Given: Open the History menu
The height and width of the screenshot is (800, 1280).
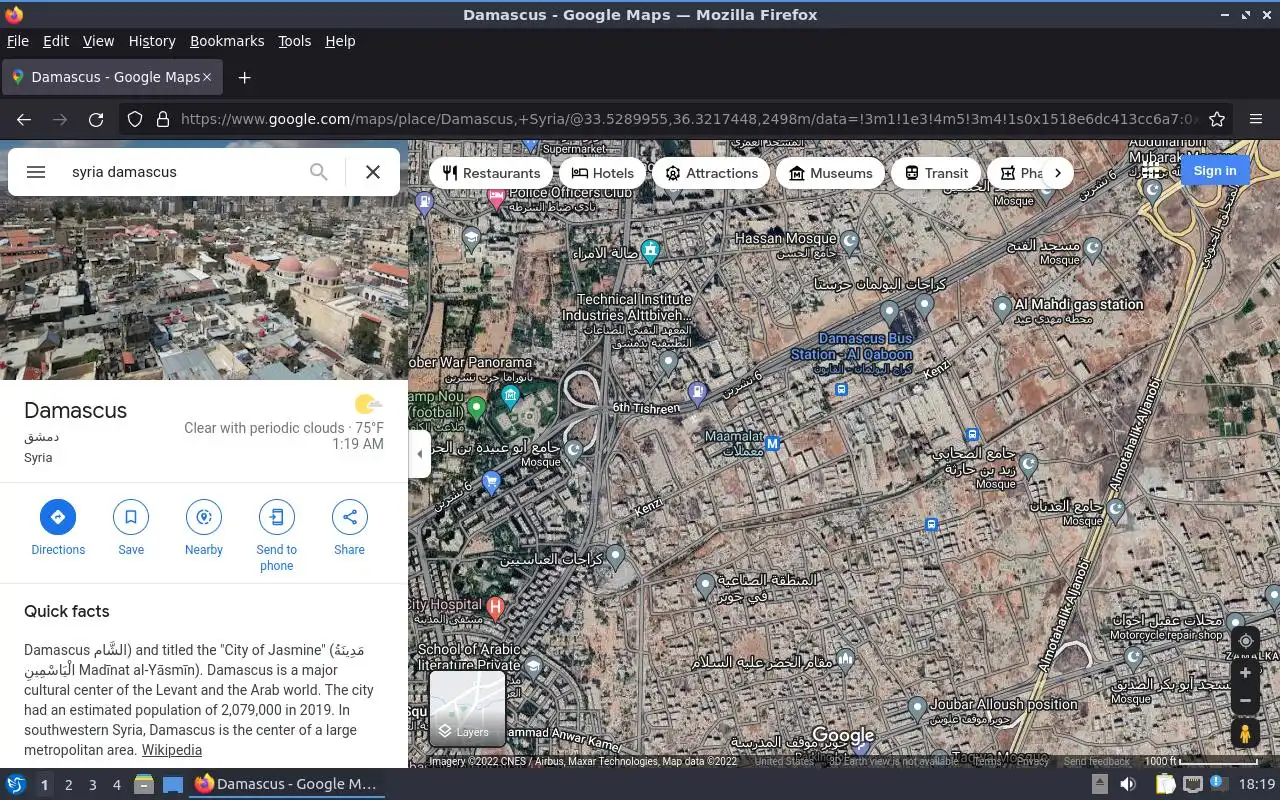Looking at the screenshot, I should point(152,41).
